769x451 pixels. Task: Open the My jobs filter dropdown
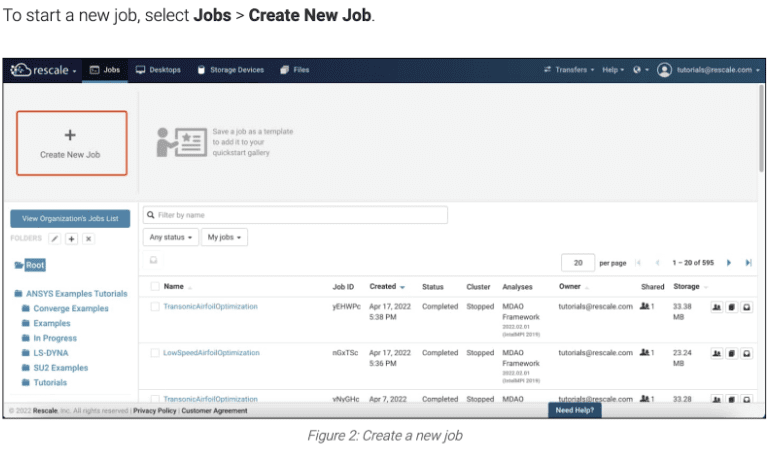pyautogui.click(x=225, y=238)
